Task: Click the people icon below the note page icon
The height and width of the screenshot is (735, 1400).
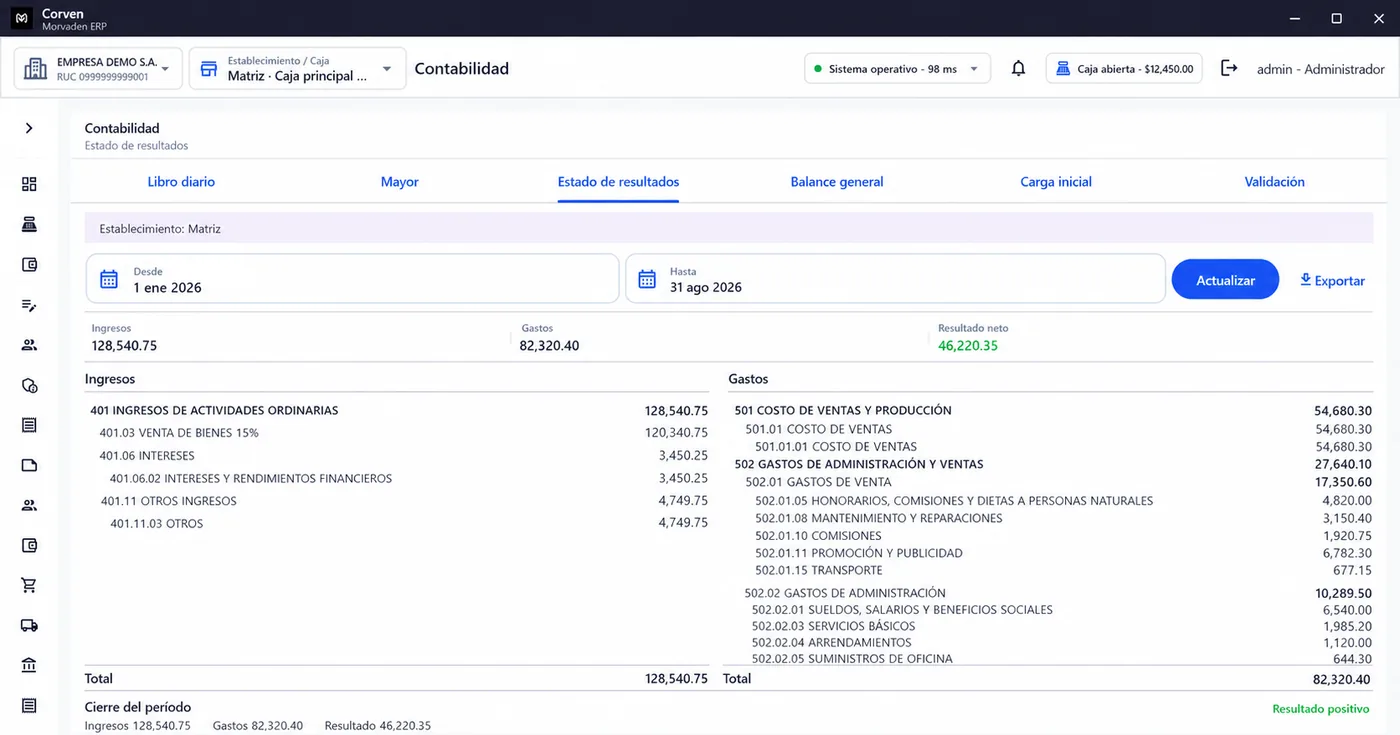Action: click(x=29, y=505)
